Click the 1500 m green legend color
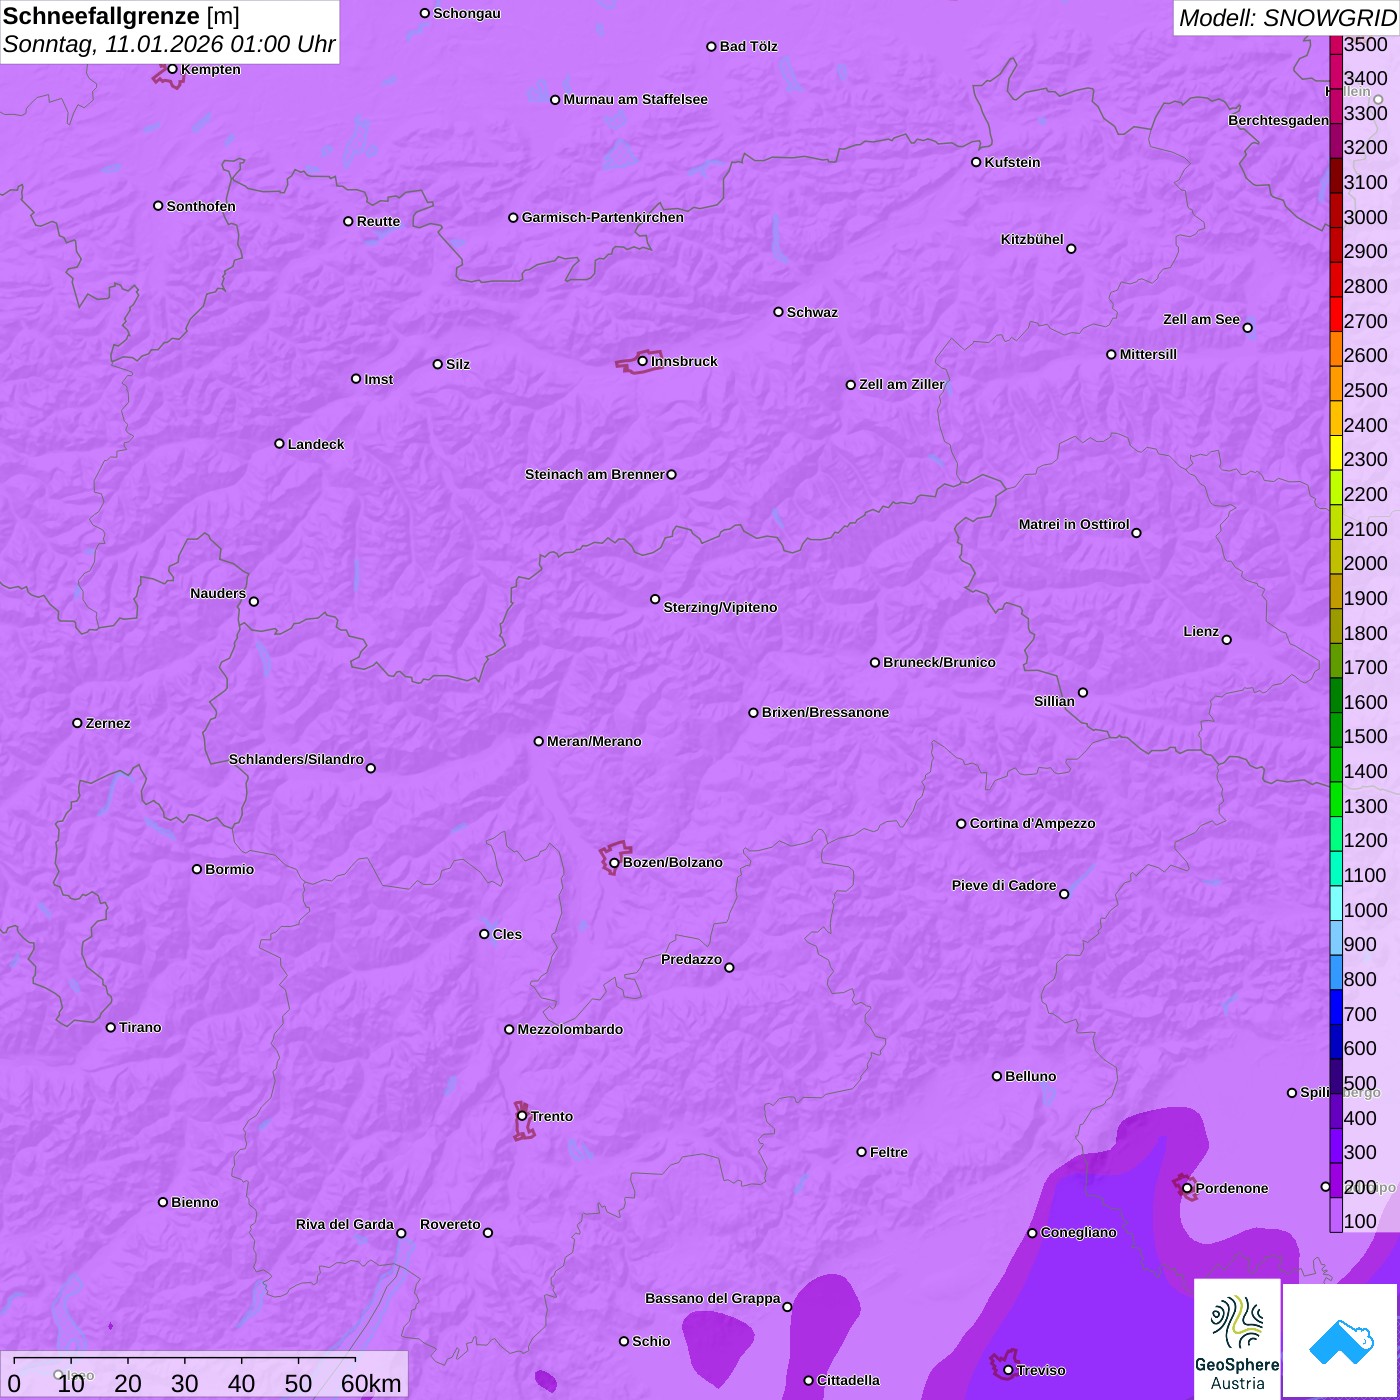The width and height of the screenshot is (1400, 1400). tap(1336, 730)
